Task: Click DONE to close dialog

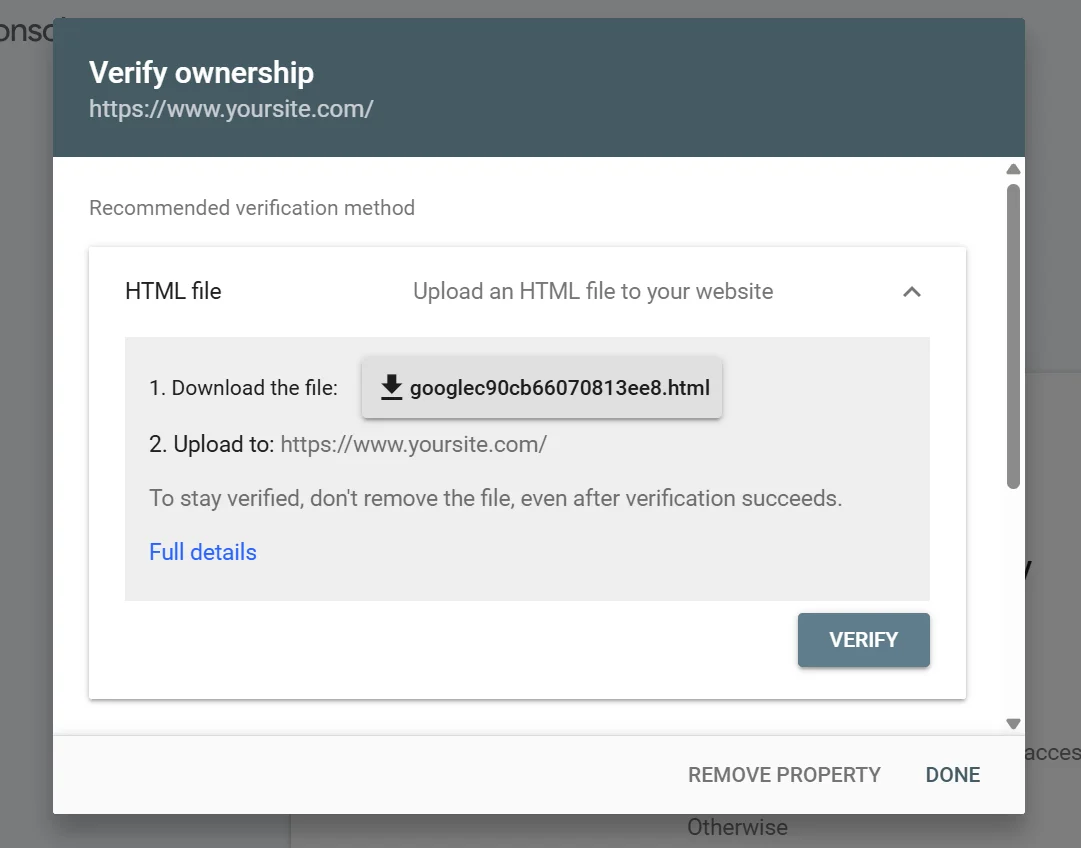Action: coord(952,775)
